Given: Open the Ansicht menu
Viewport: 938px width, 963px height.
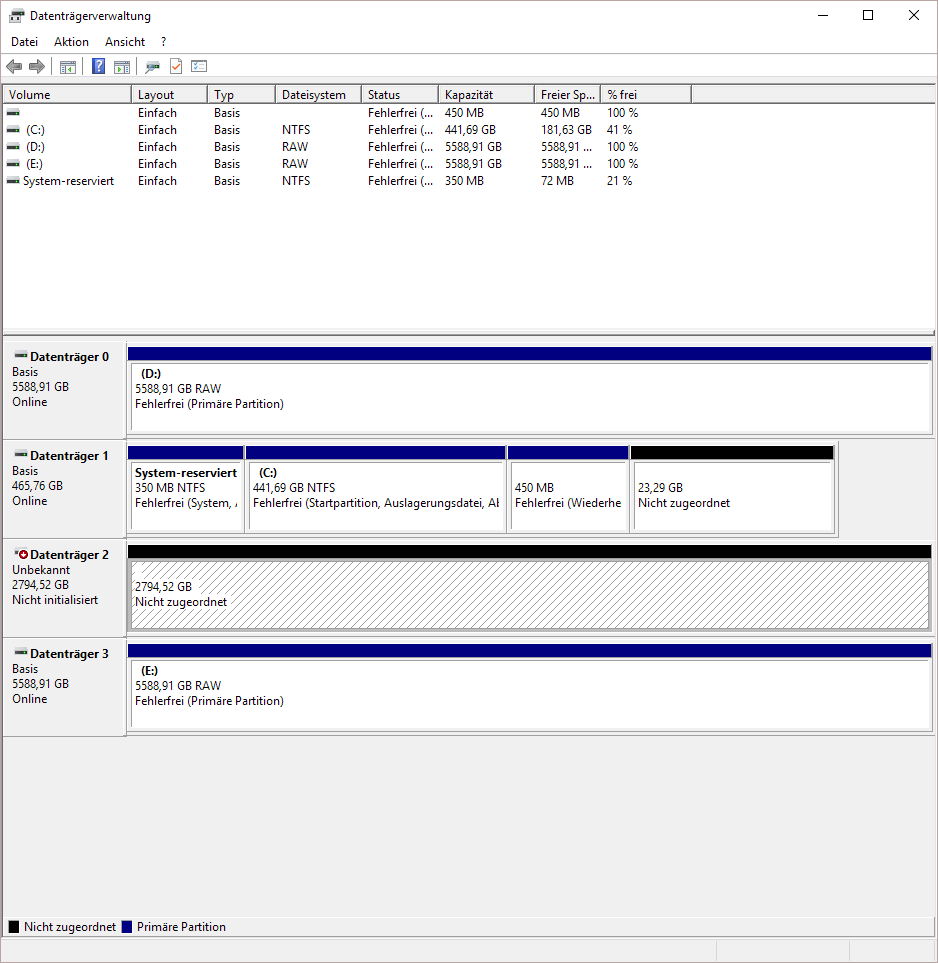Looking at the screenshot, I should pos(125,42).
